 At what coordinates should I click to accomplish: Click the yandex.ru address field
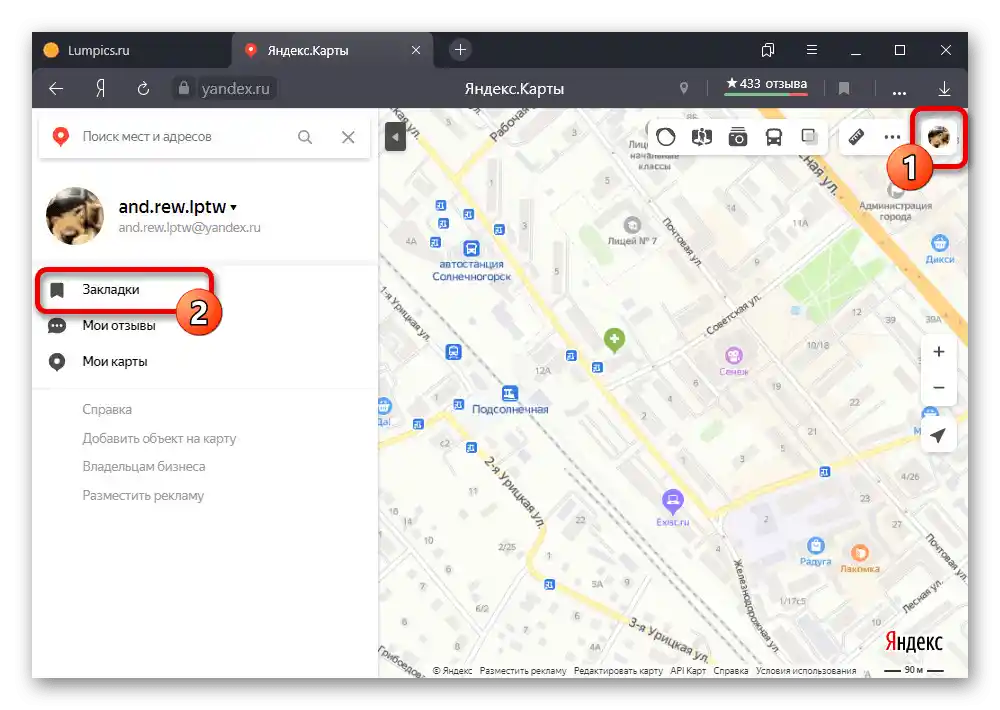(x=235, y=89)
